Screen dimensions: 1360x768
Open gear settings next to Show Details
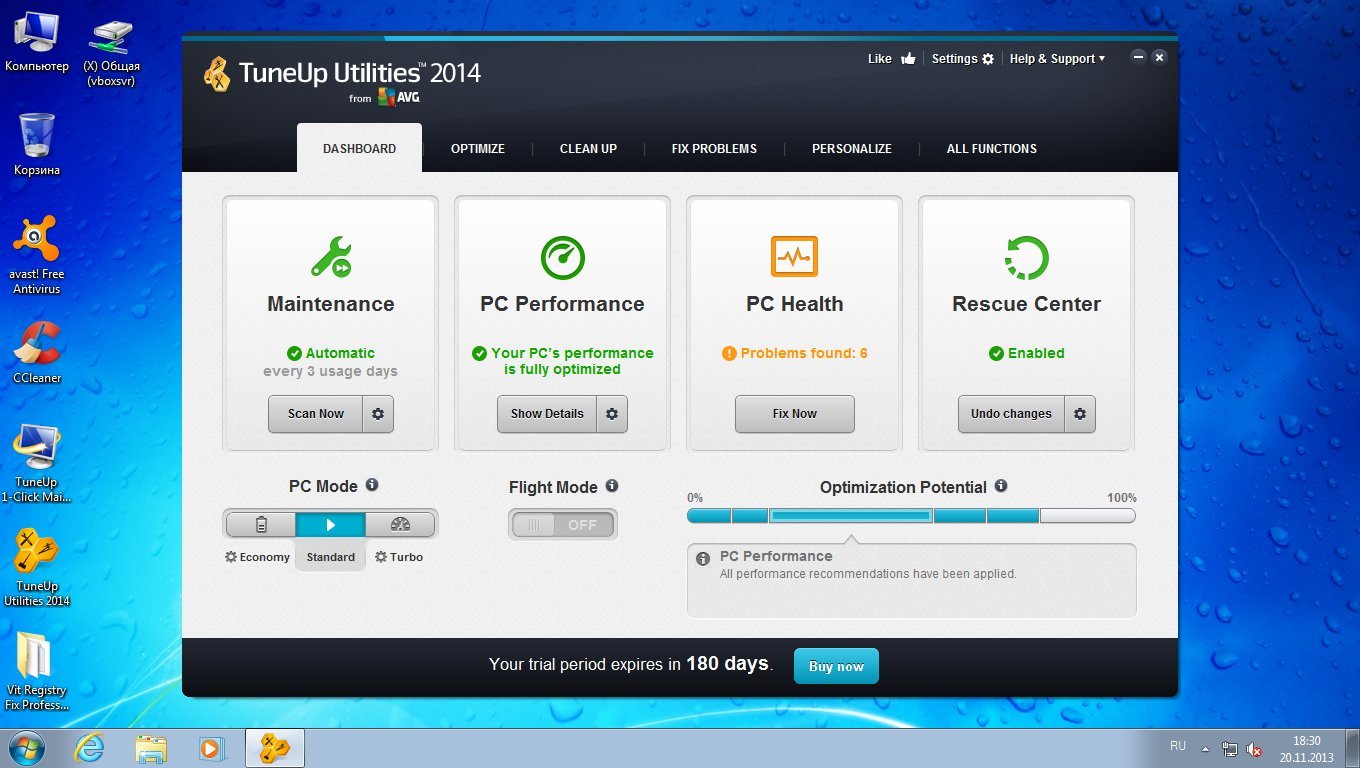point(612,413)
